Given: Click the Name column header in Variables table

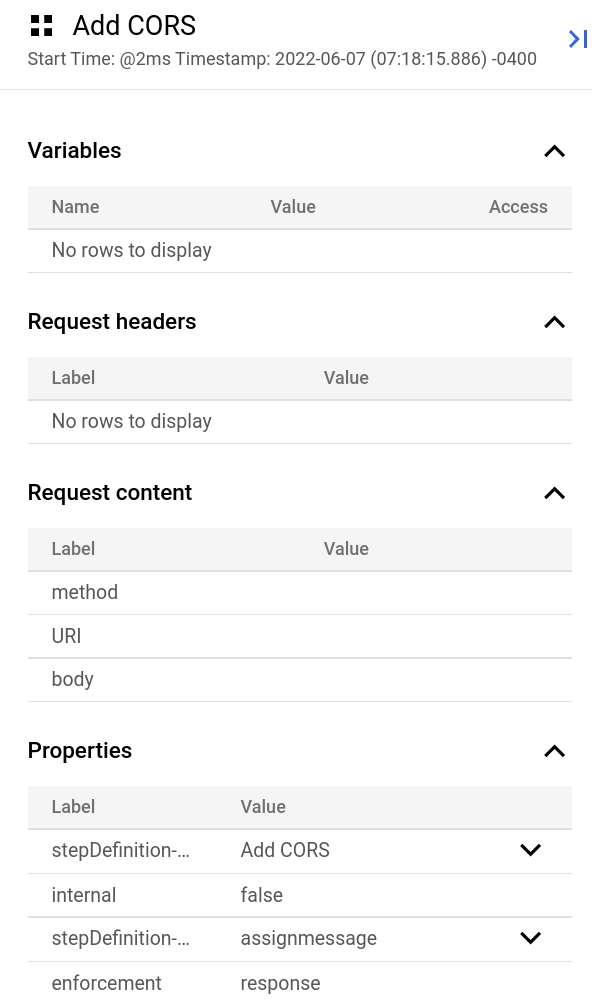Looking at the screenshot, I should click(75, 207).
